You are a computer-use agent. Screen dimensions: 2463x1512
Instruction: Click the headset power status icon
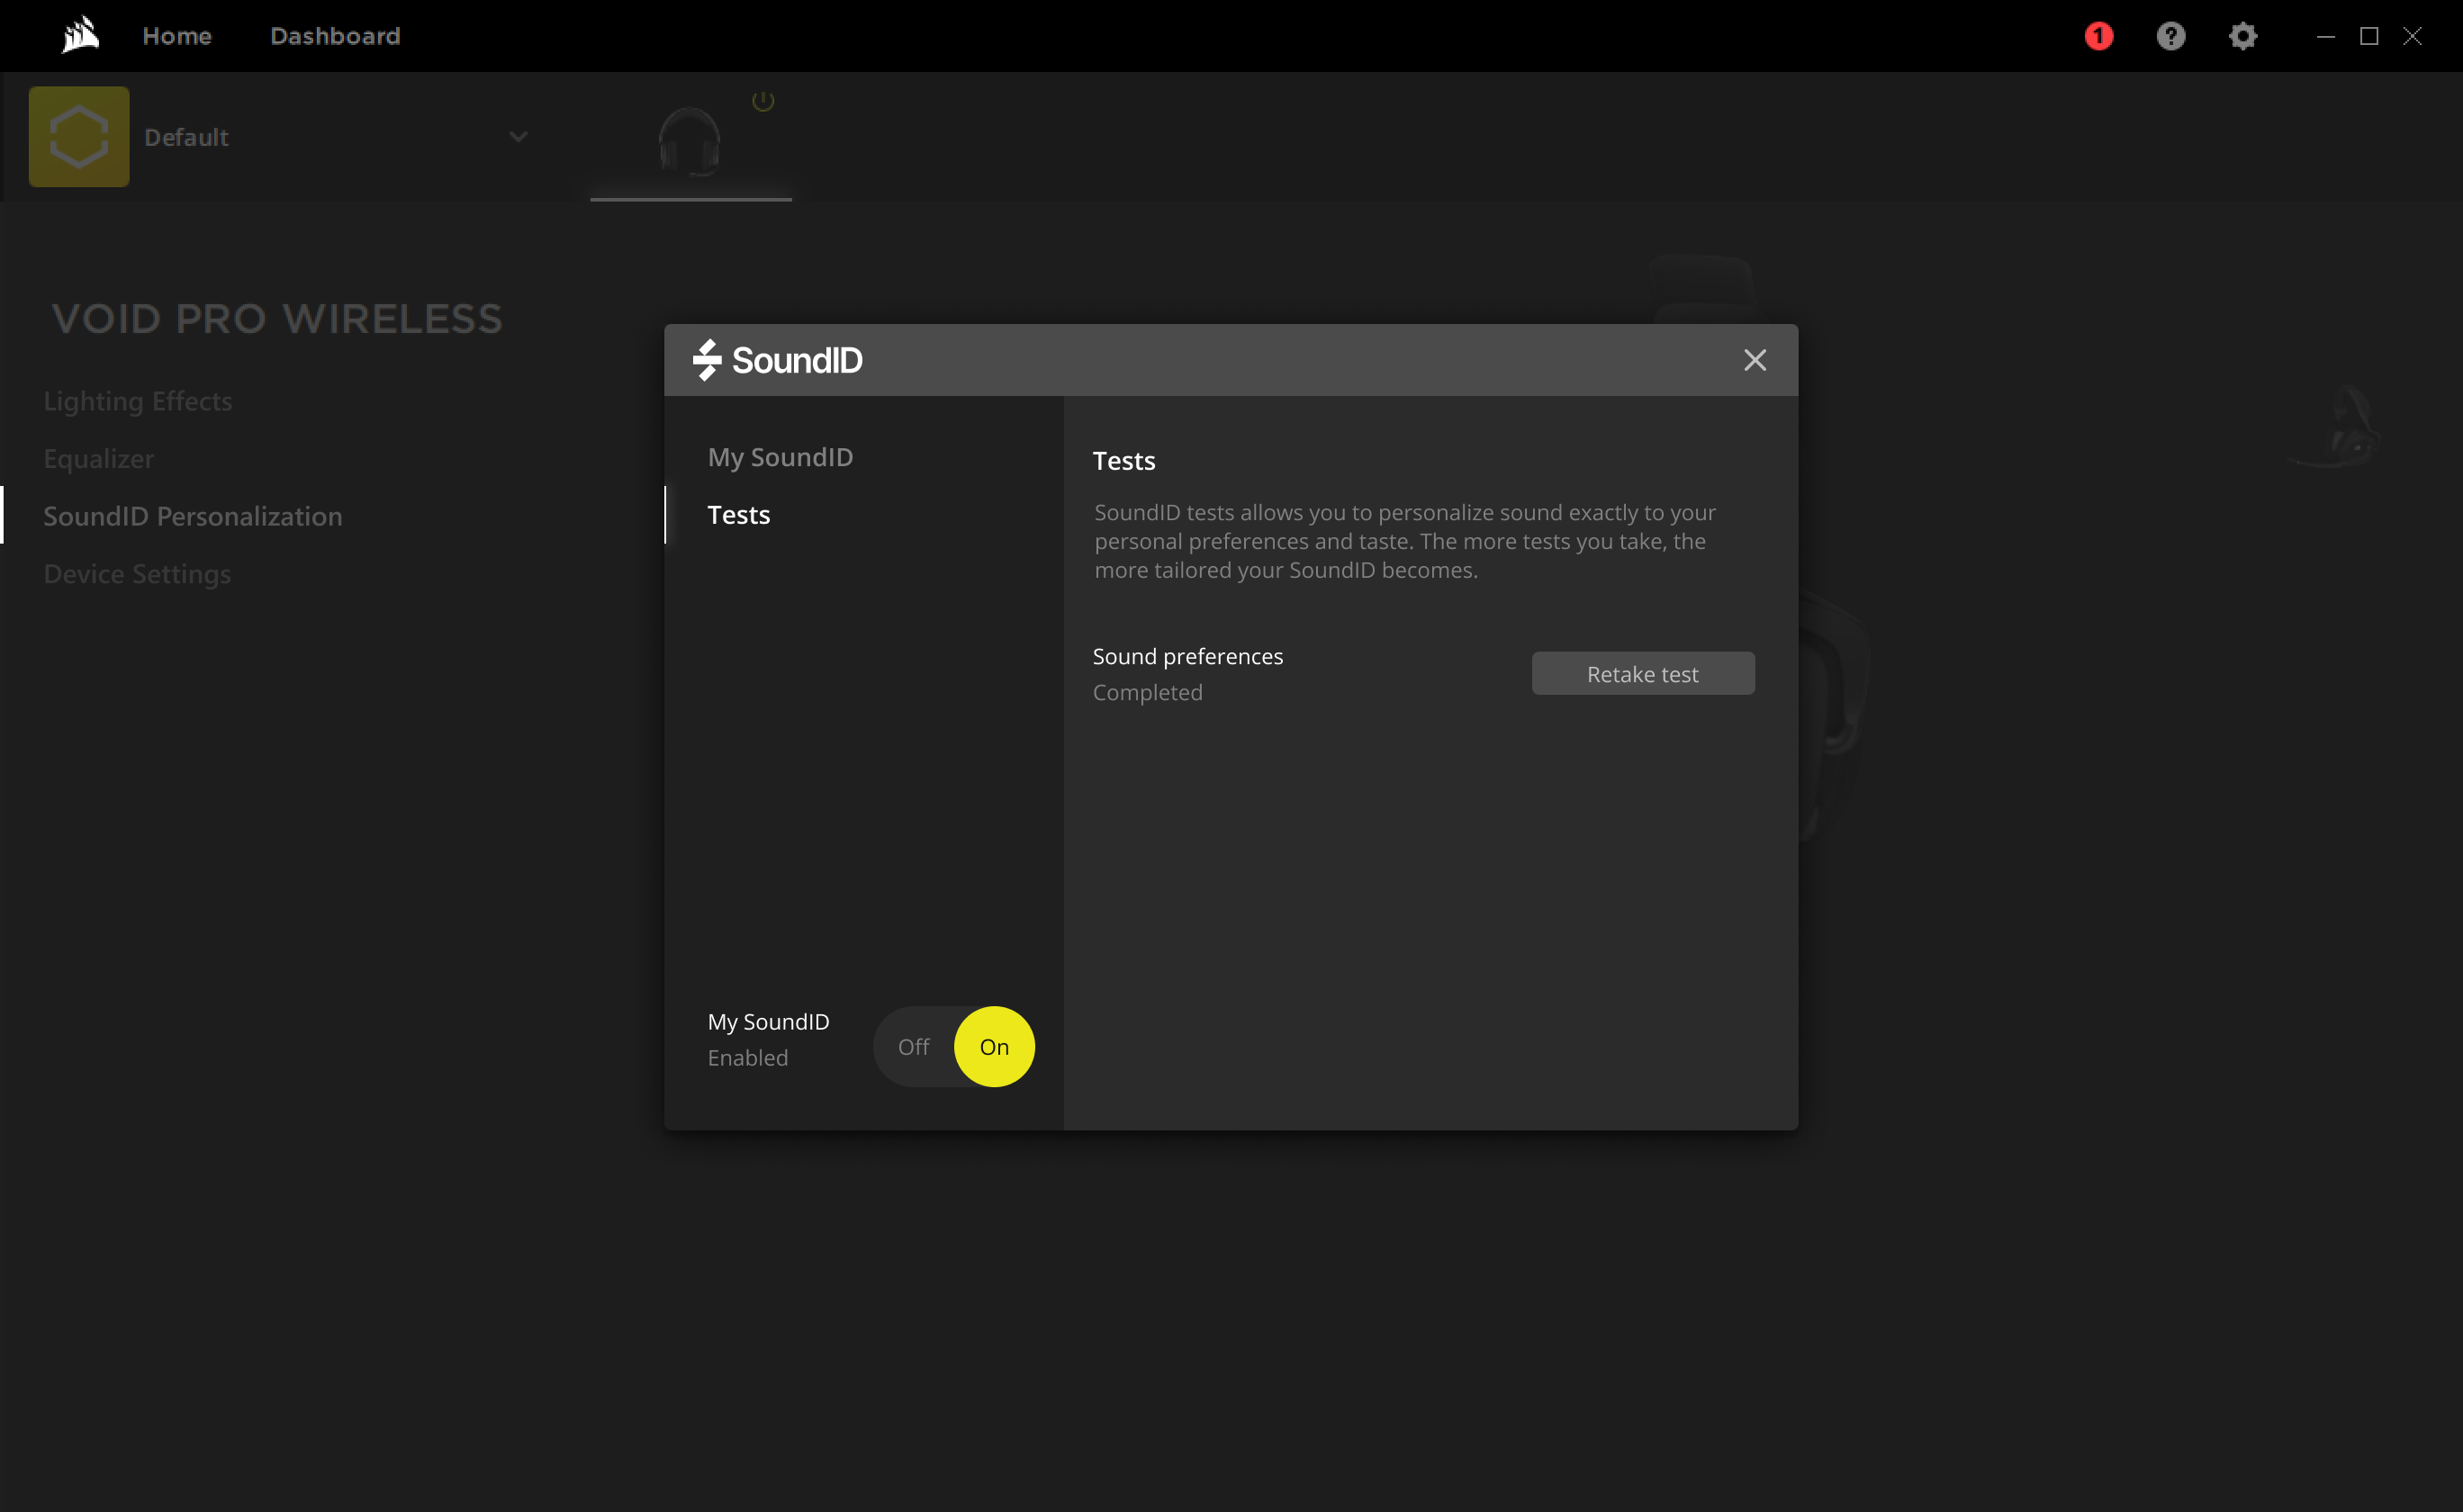point(763,101)
